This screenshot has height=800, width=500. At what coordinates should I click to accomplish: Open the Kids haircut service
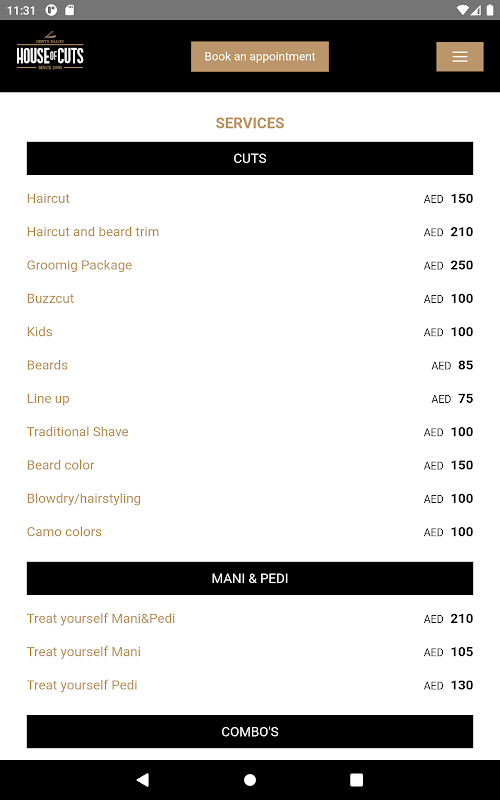tap(39, 332)
